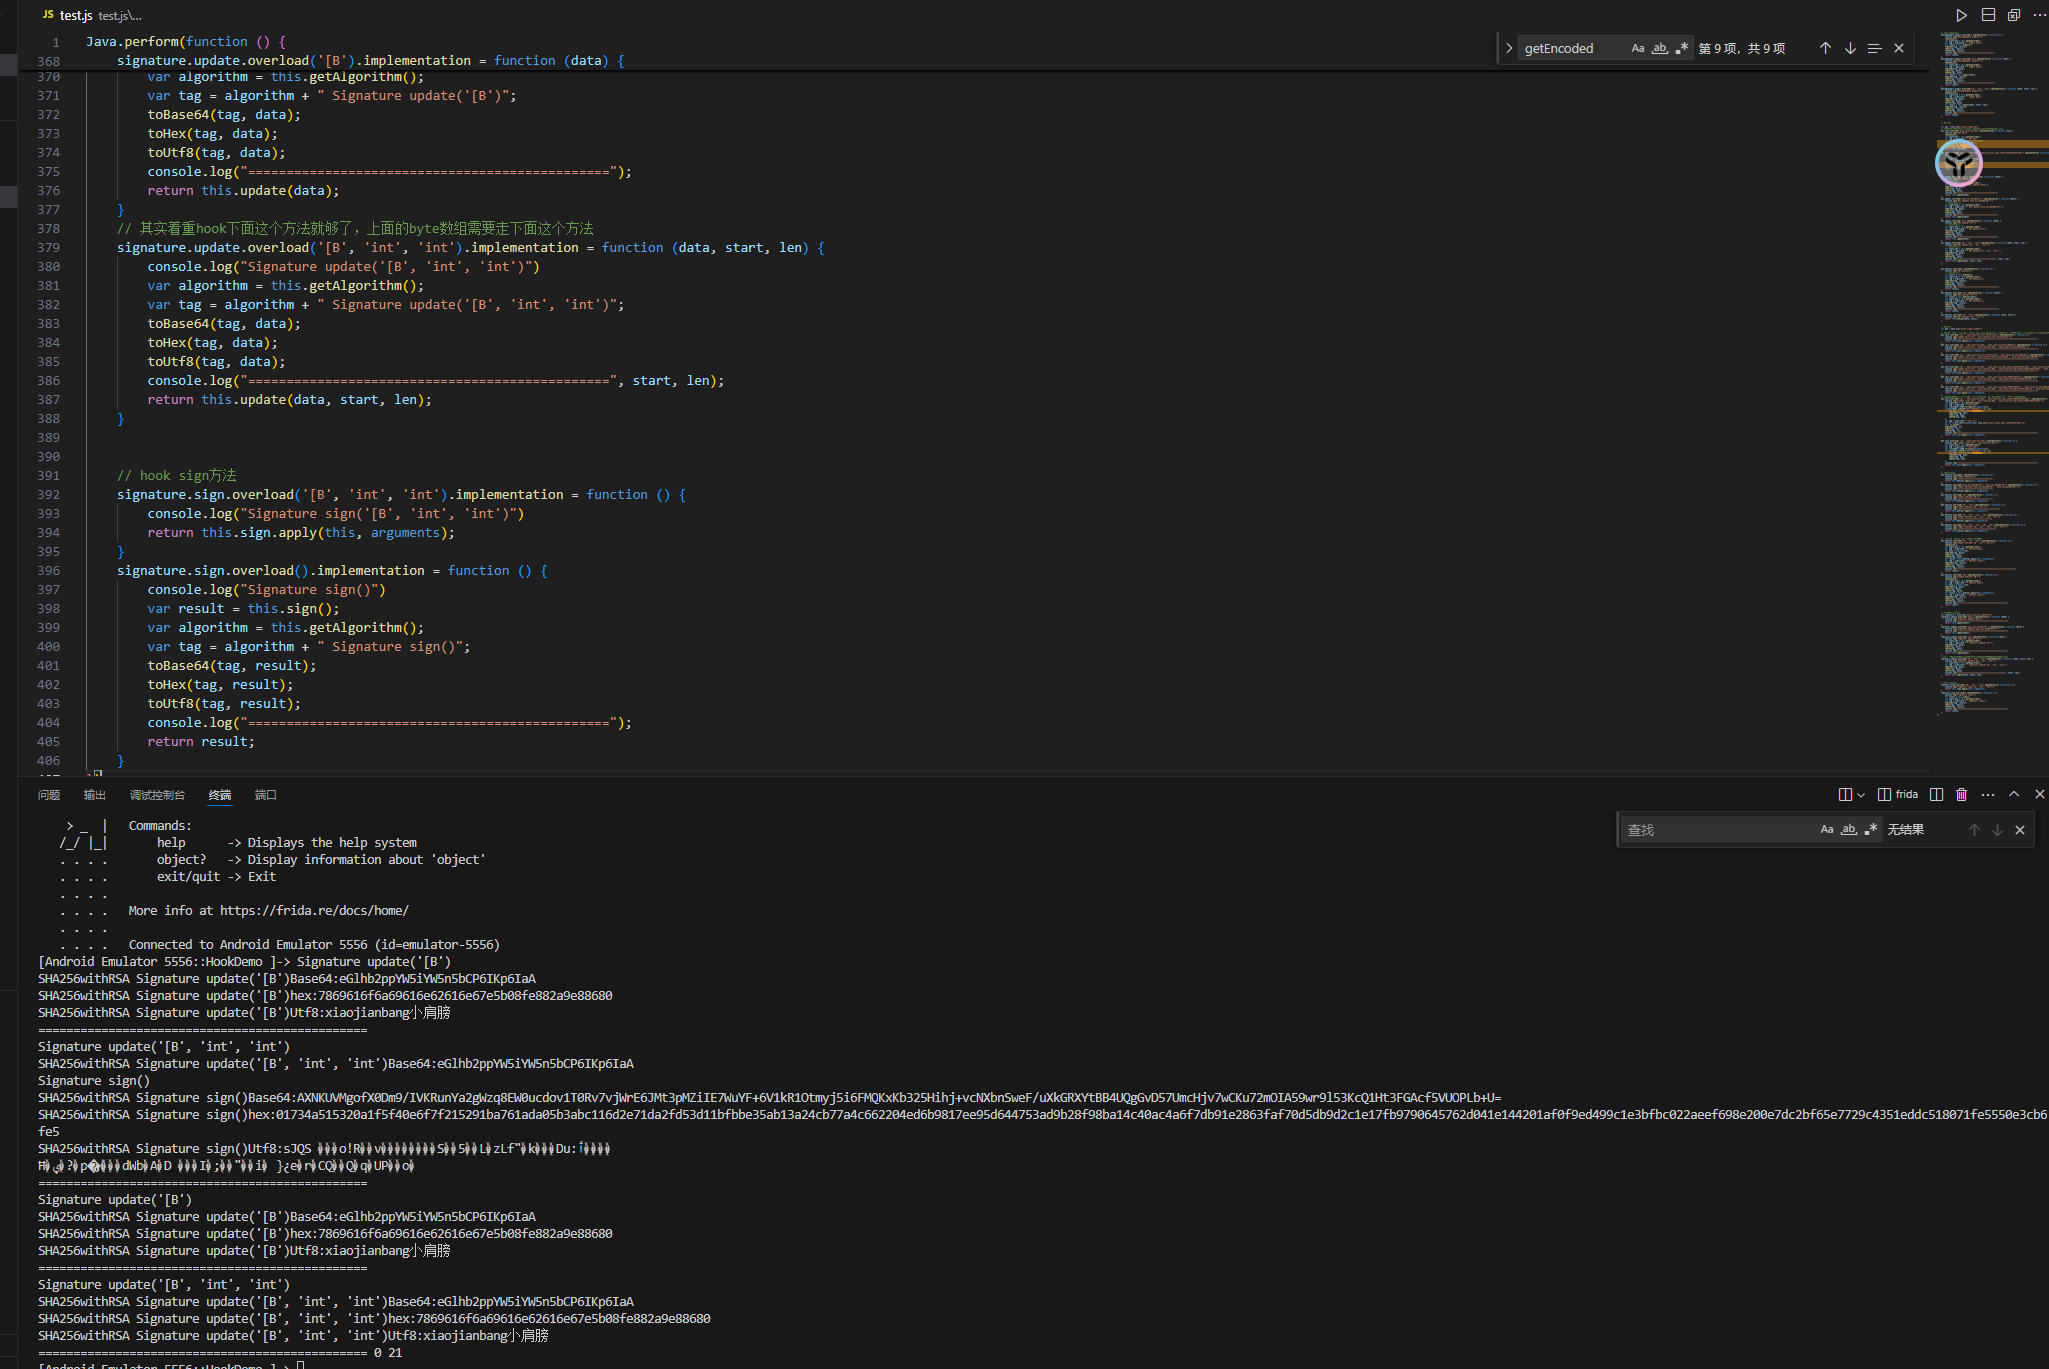This screenshot has width=2049, height=1369.
Task: Maximize panel with chevron up
Action: 2014,794
